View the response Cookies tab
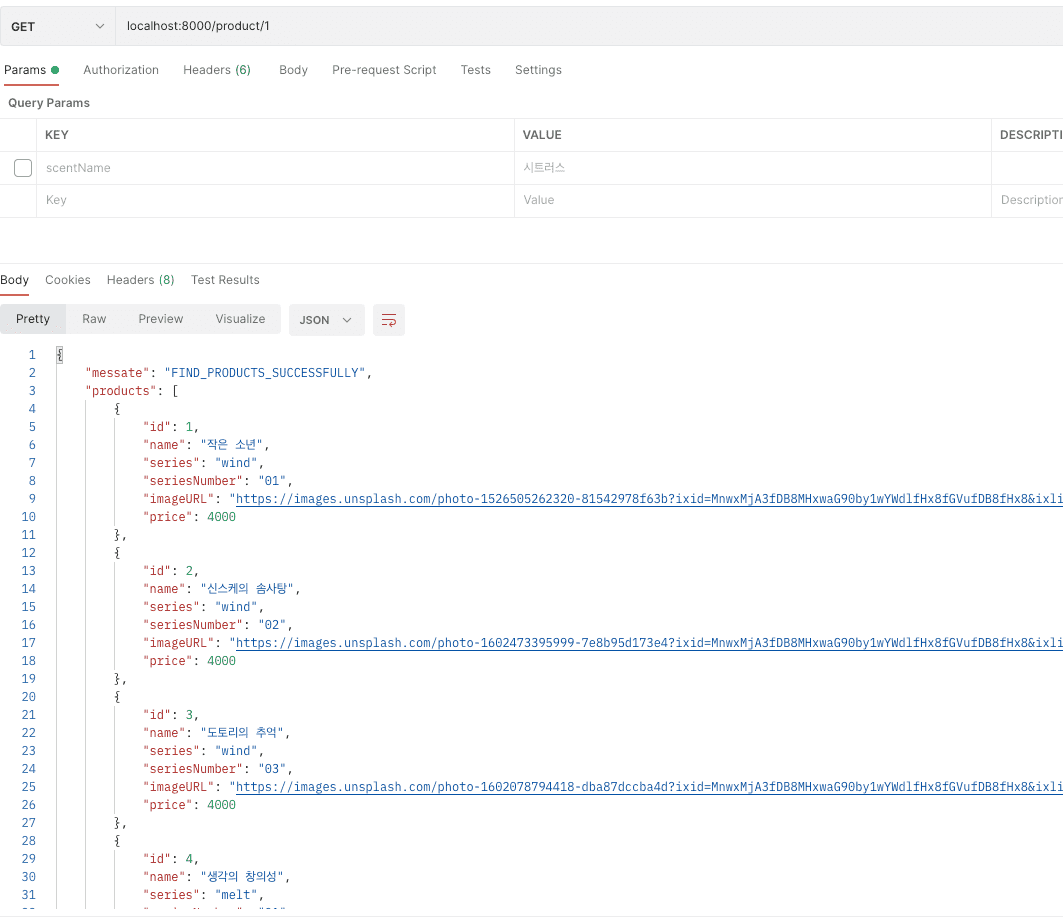Viewport: 1063px width, 918px height. [x=68, y=280]
